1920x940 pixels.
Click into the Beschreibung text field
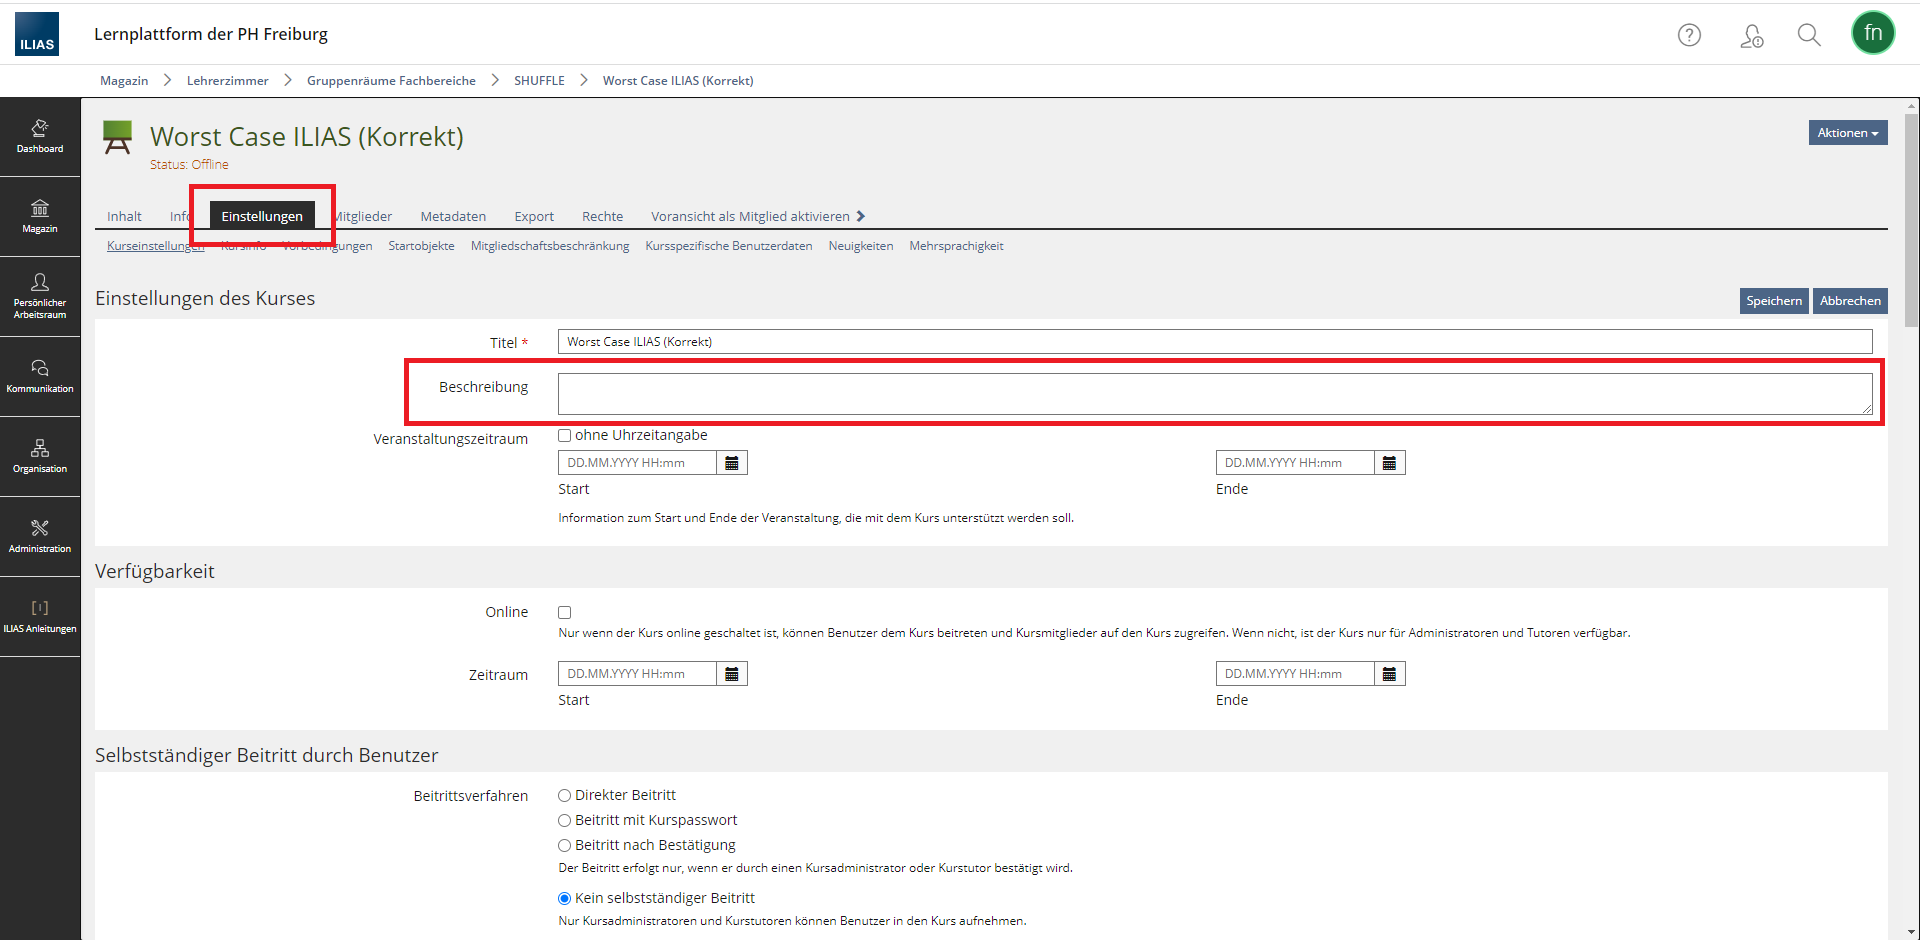coord(1214,394)
